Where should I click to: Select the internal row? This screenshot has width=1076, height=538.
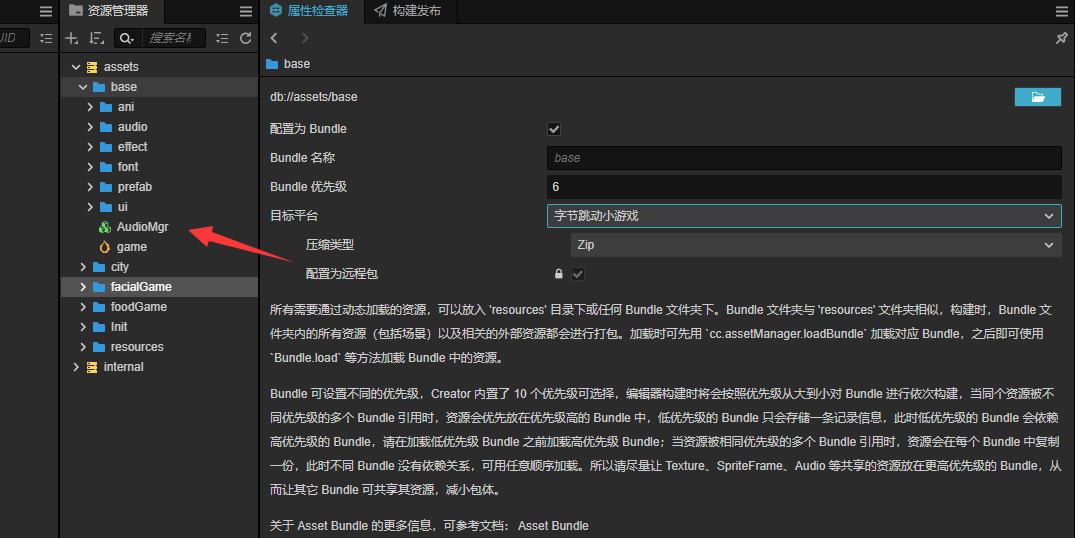(x=159, y=366)
